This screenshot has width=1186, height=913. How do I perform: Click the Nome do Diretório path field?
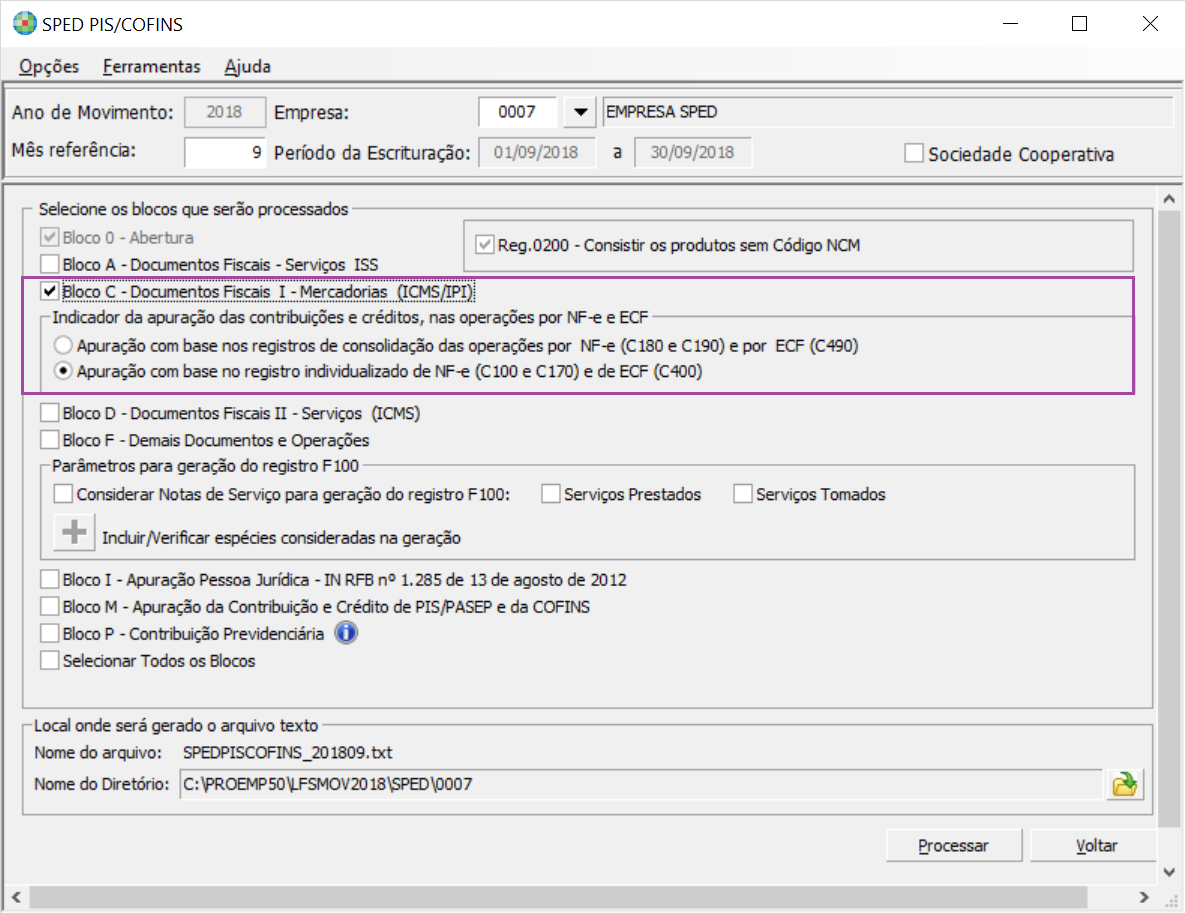[x=640, y=785]
